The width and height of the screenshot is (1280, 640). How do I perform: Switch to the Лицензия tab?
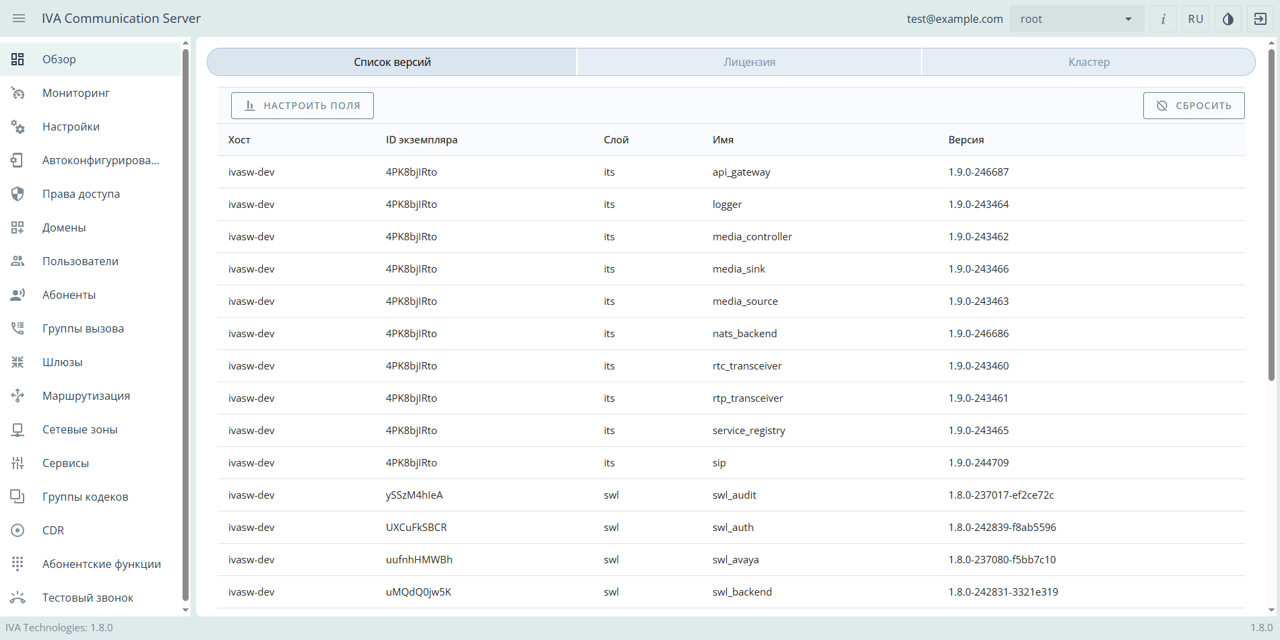click(x=749, y=62)
